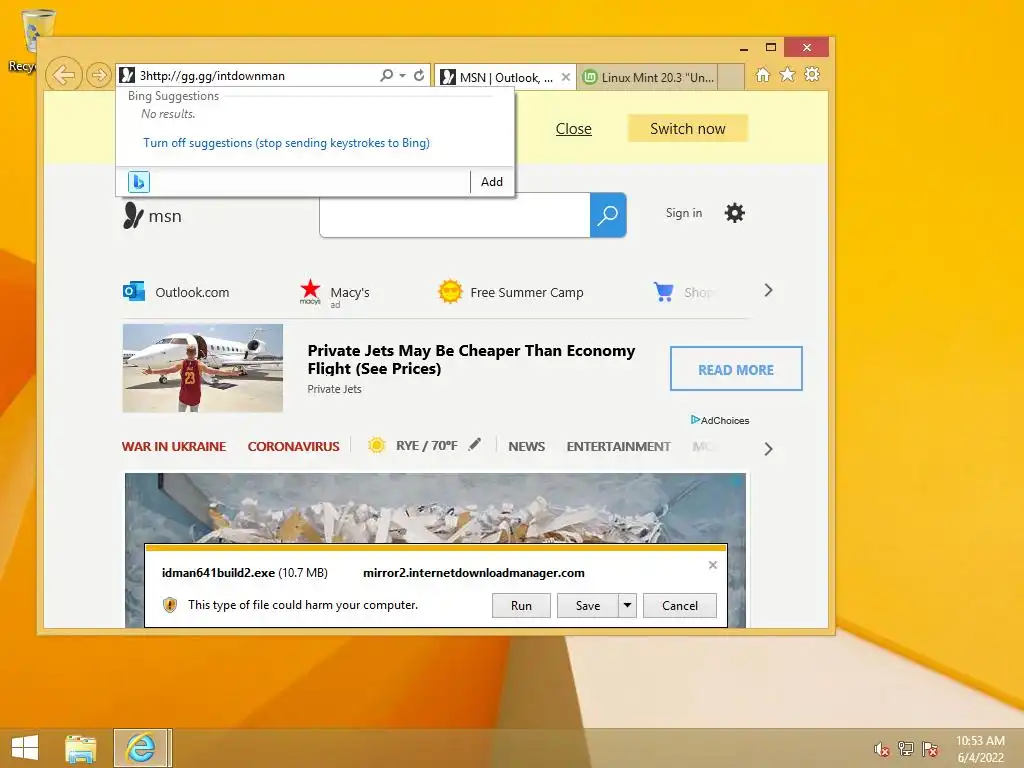Click the muted volume tray icon
This screenshot has height=768, width=1024.
coord(882,749)
